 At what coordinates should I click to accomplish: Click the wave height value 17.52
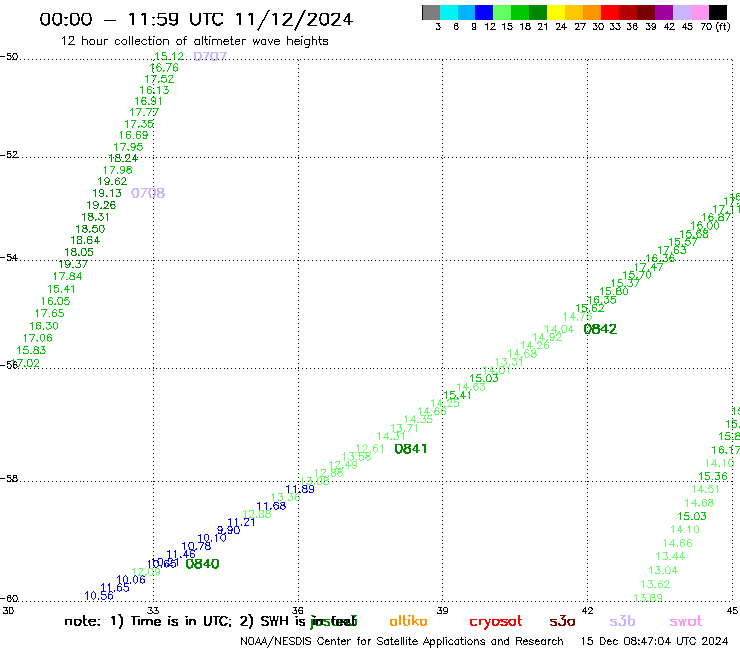coord(159,79)
